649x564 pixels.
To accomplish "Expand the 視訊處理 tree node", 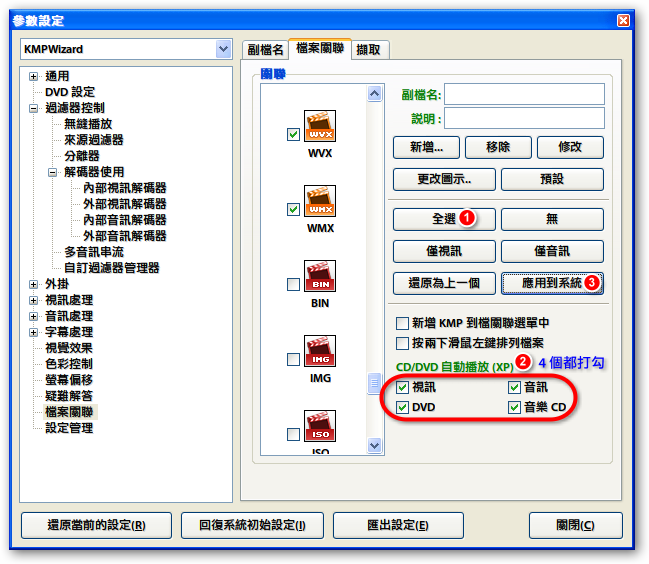I will [34, 300].
